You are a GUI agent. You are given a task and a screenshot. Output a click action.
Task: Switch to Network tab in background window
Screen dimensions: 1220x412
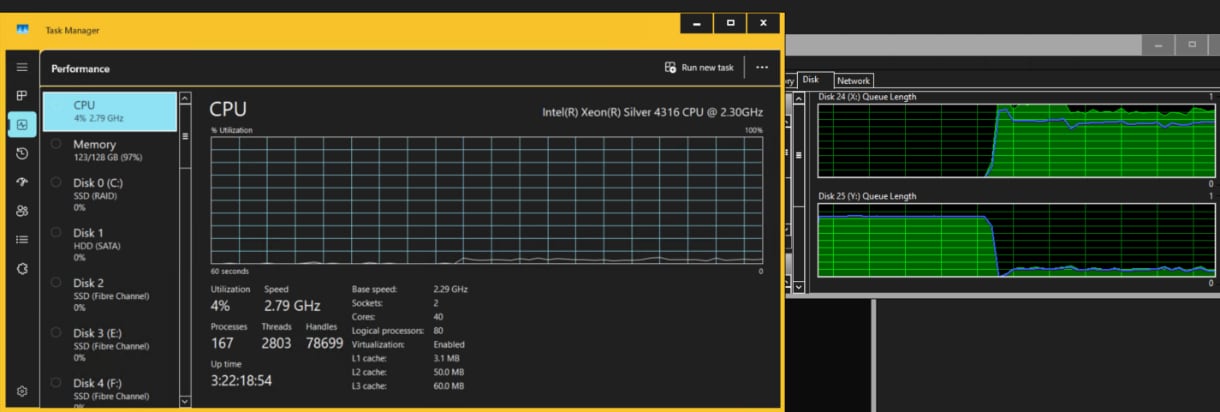pos(853,80)
